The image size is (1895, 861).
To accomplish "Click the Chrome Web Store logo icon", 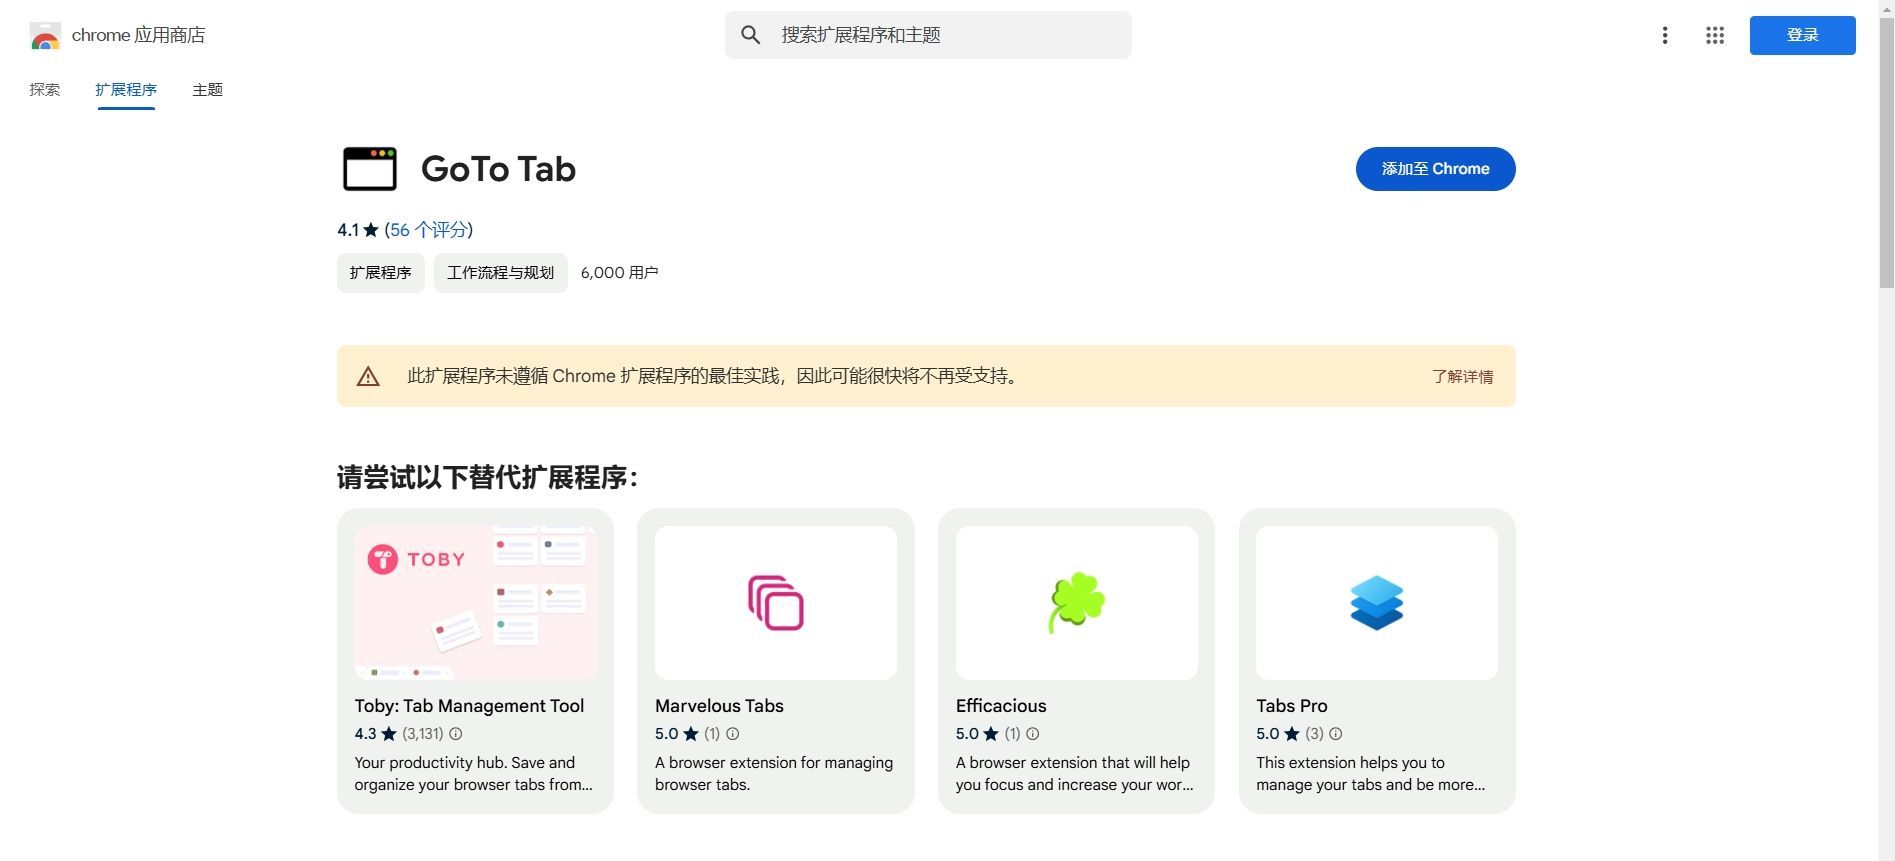I will 45,36.
